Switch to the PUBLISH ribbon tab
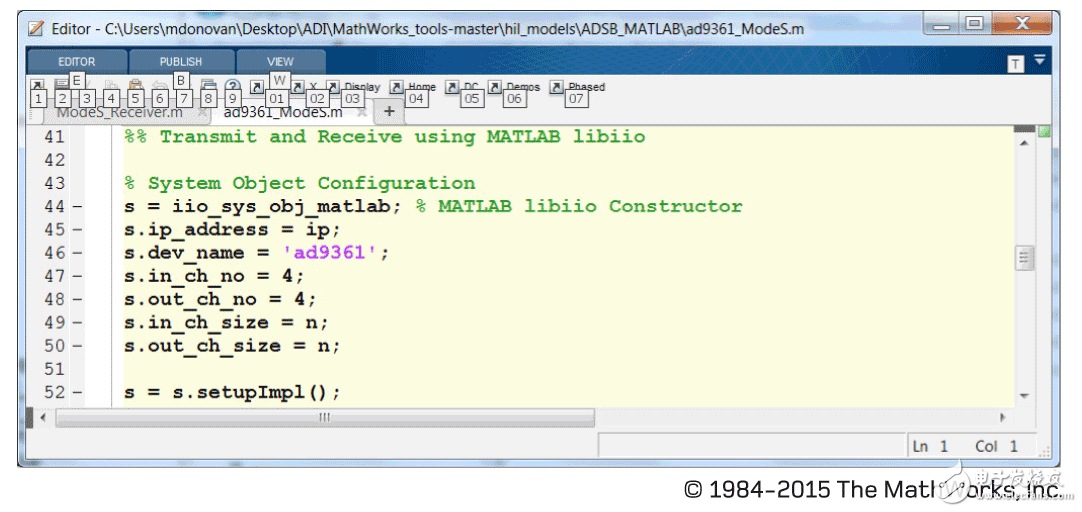The height and width of the screenshot is (512, 1082). (x=181, y=62)
